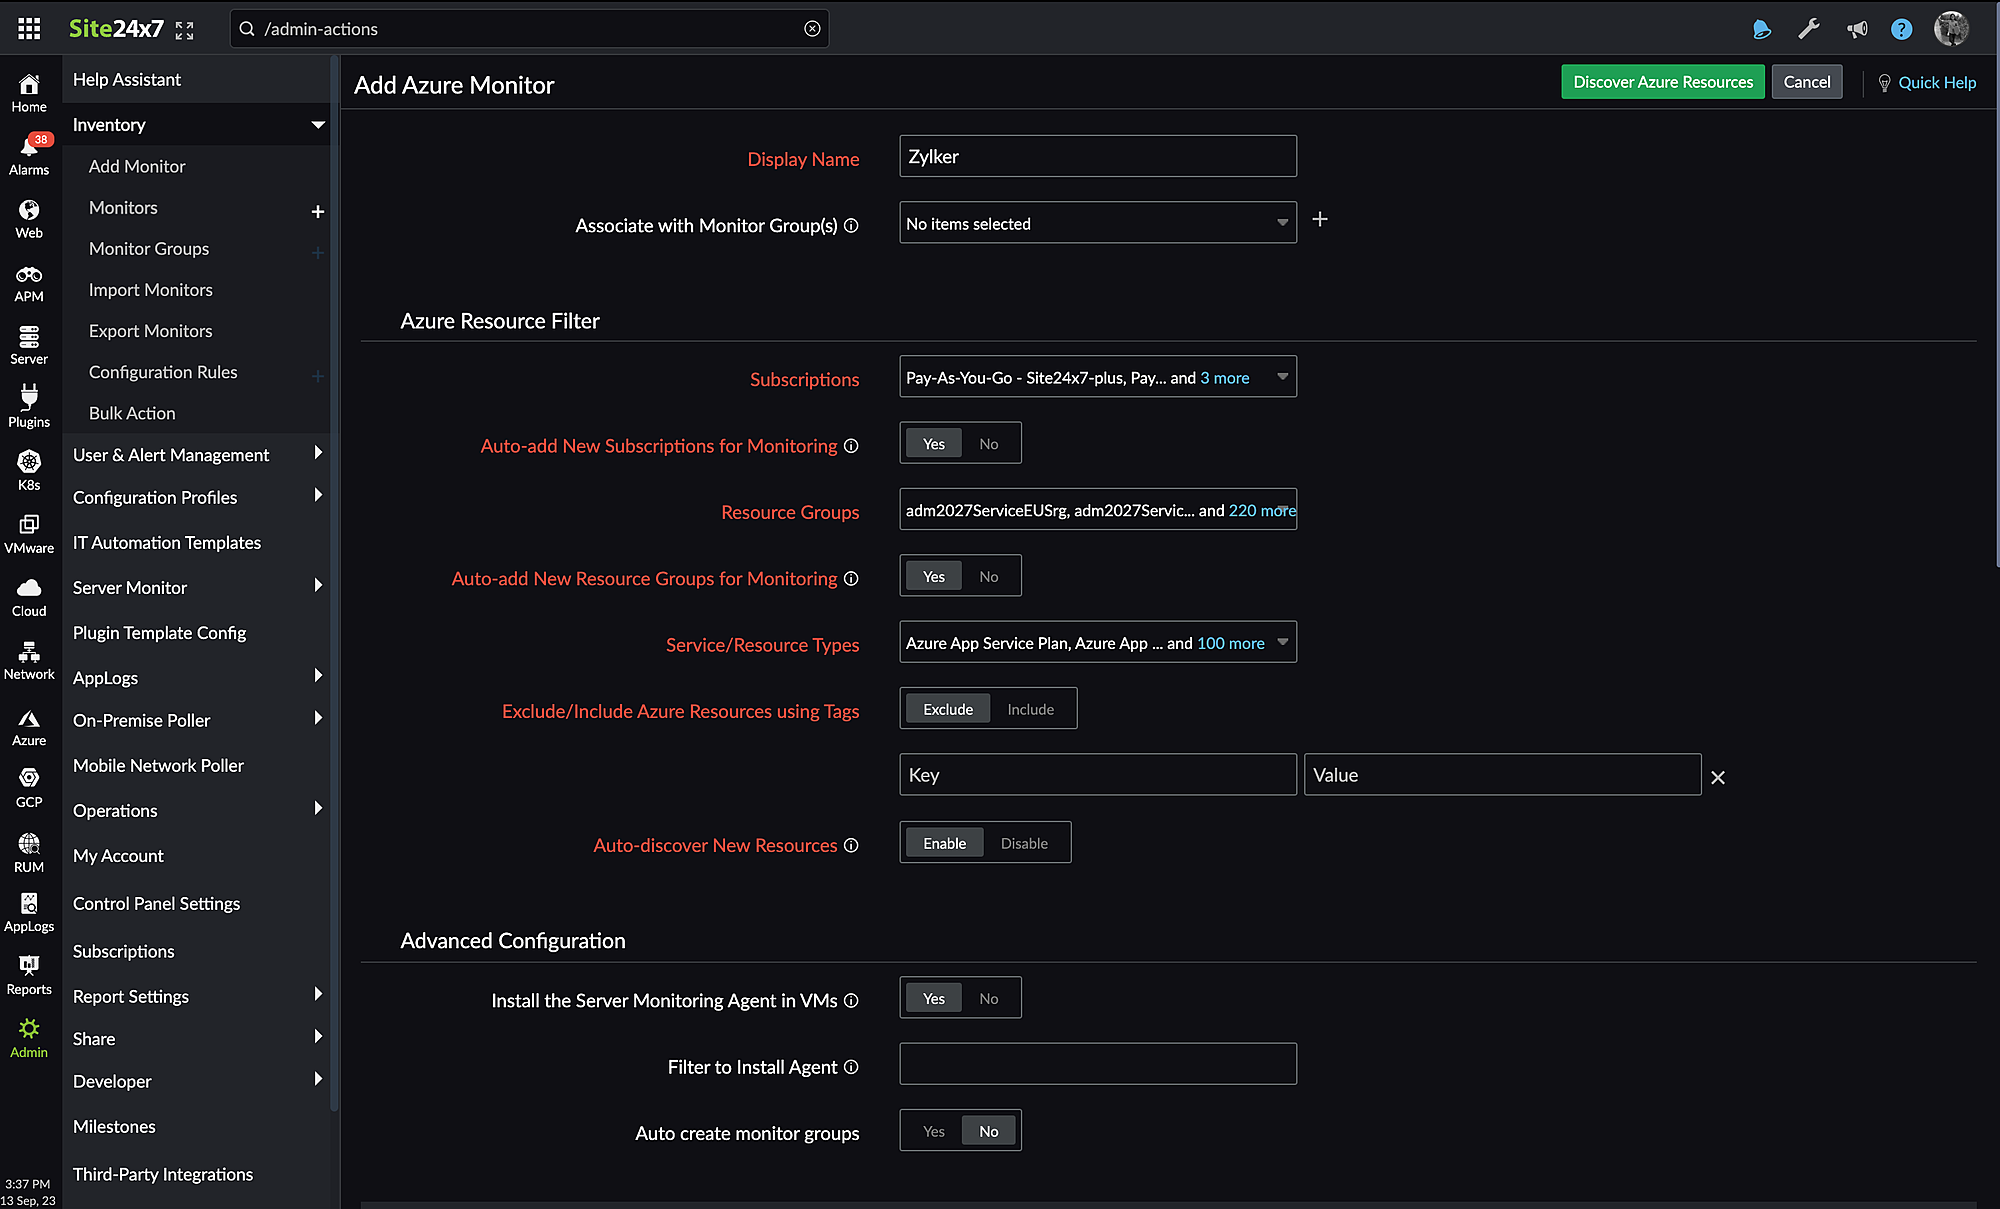Disable Auto-discover New Resources

(1024, 843)
